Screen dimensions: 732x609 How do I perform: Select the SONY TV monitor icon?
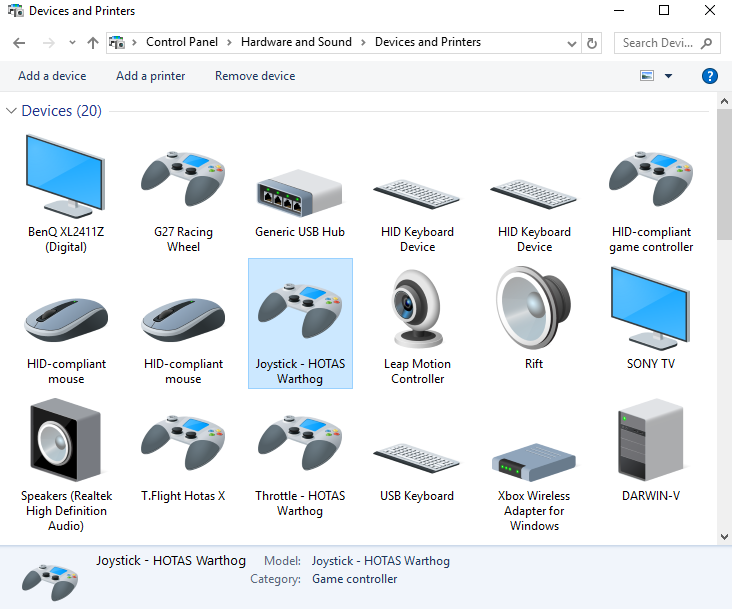(x=650, y=308)
